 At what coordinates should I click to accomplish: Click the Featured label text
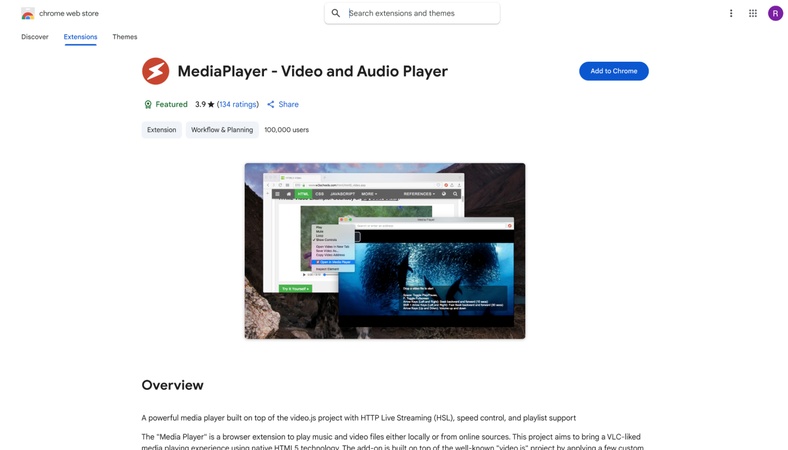(171, 105)
